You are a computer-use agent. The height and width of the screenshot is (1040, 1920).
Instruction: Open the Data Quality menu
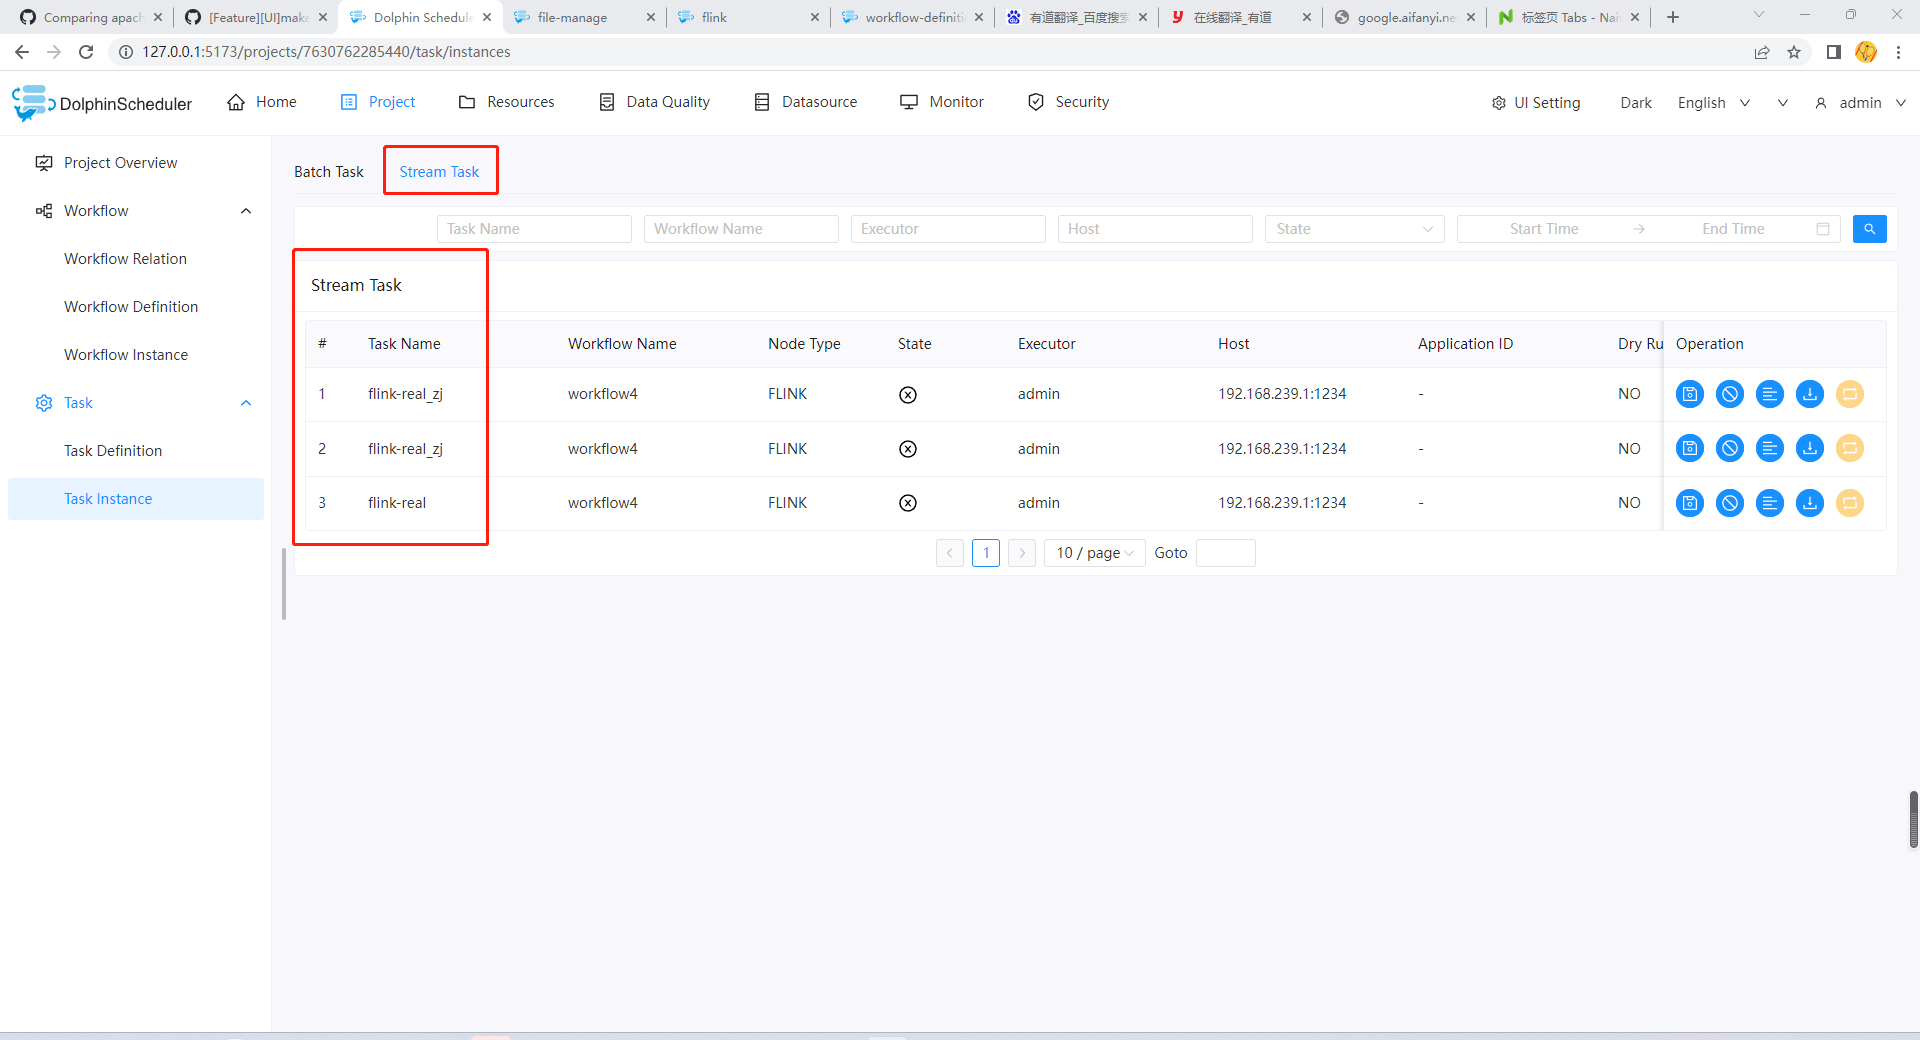point(655,102)
